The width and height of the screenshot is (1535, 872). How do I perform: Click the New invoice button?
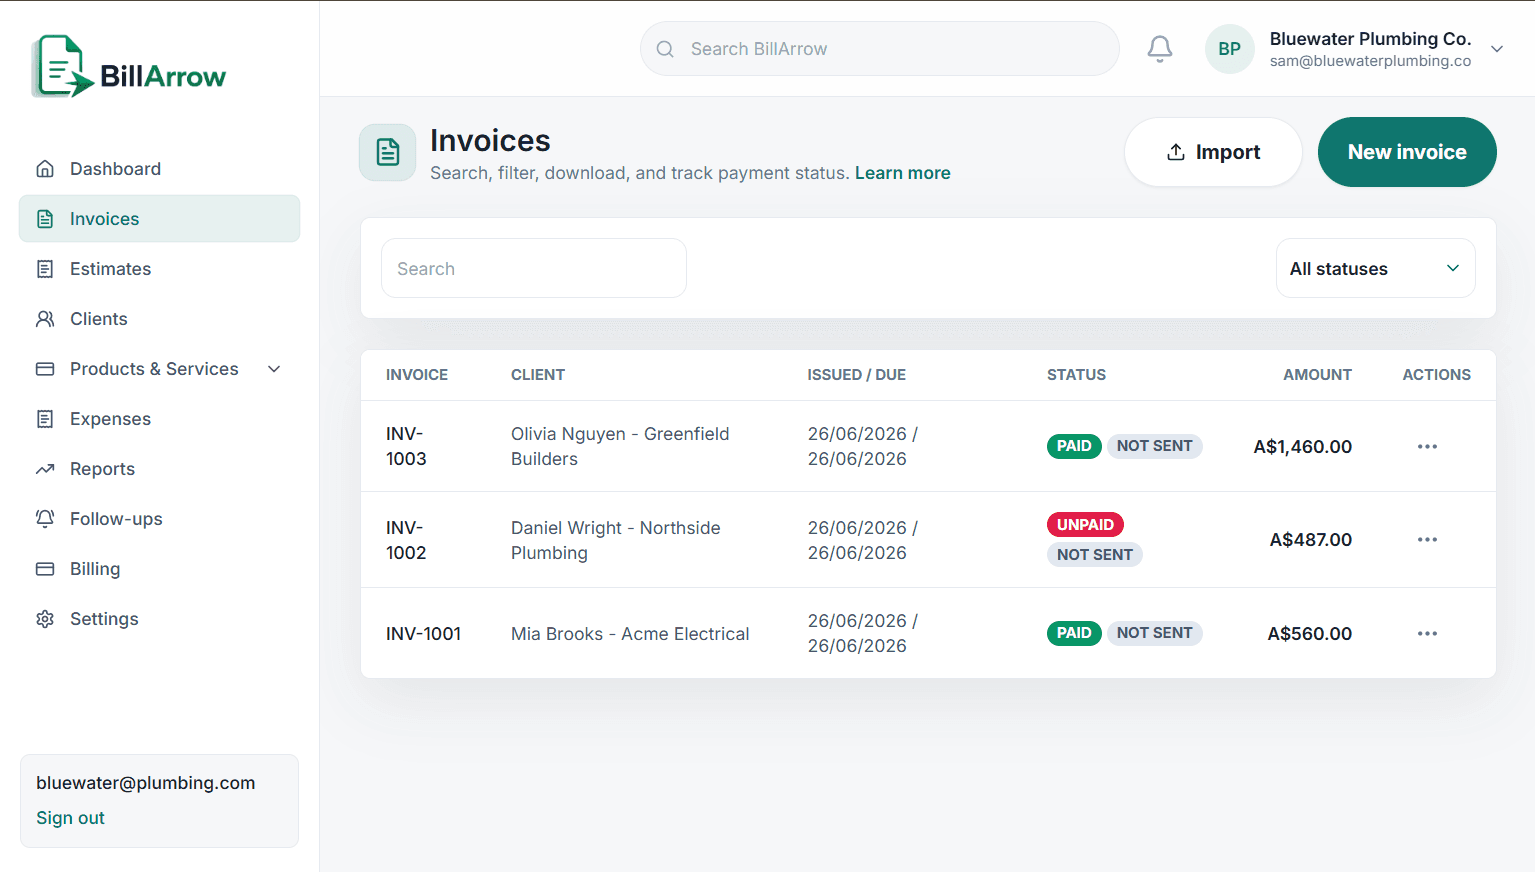point(1407,152)
